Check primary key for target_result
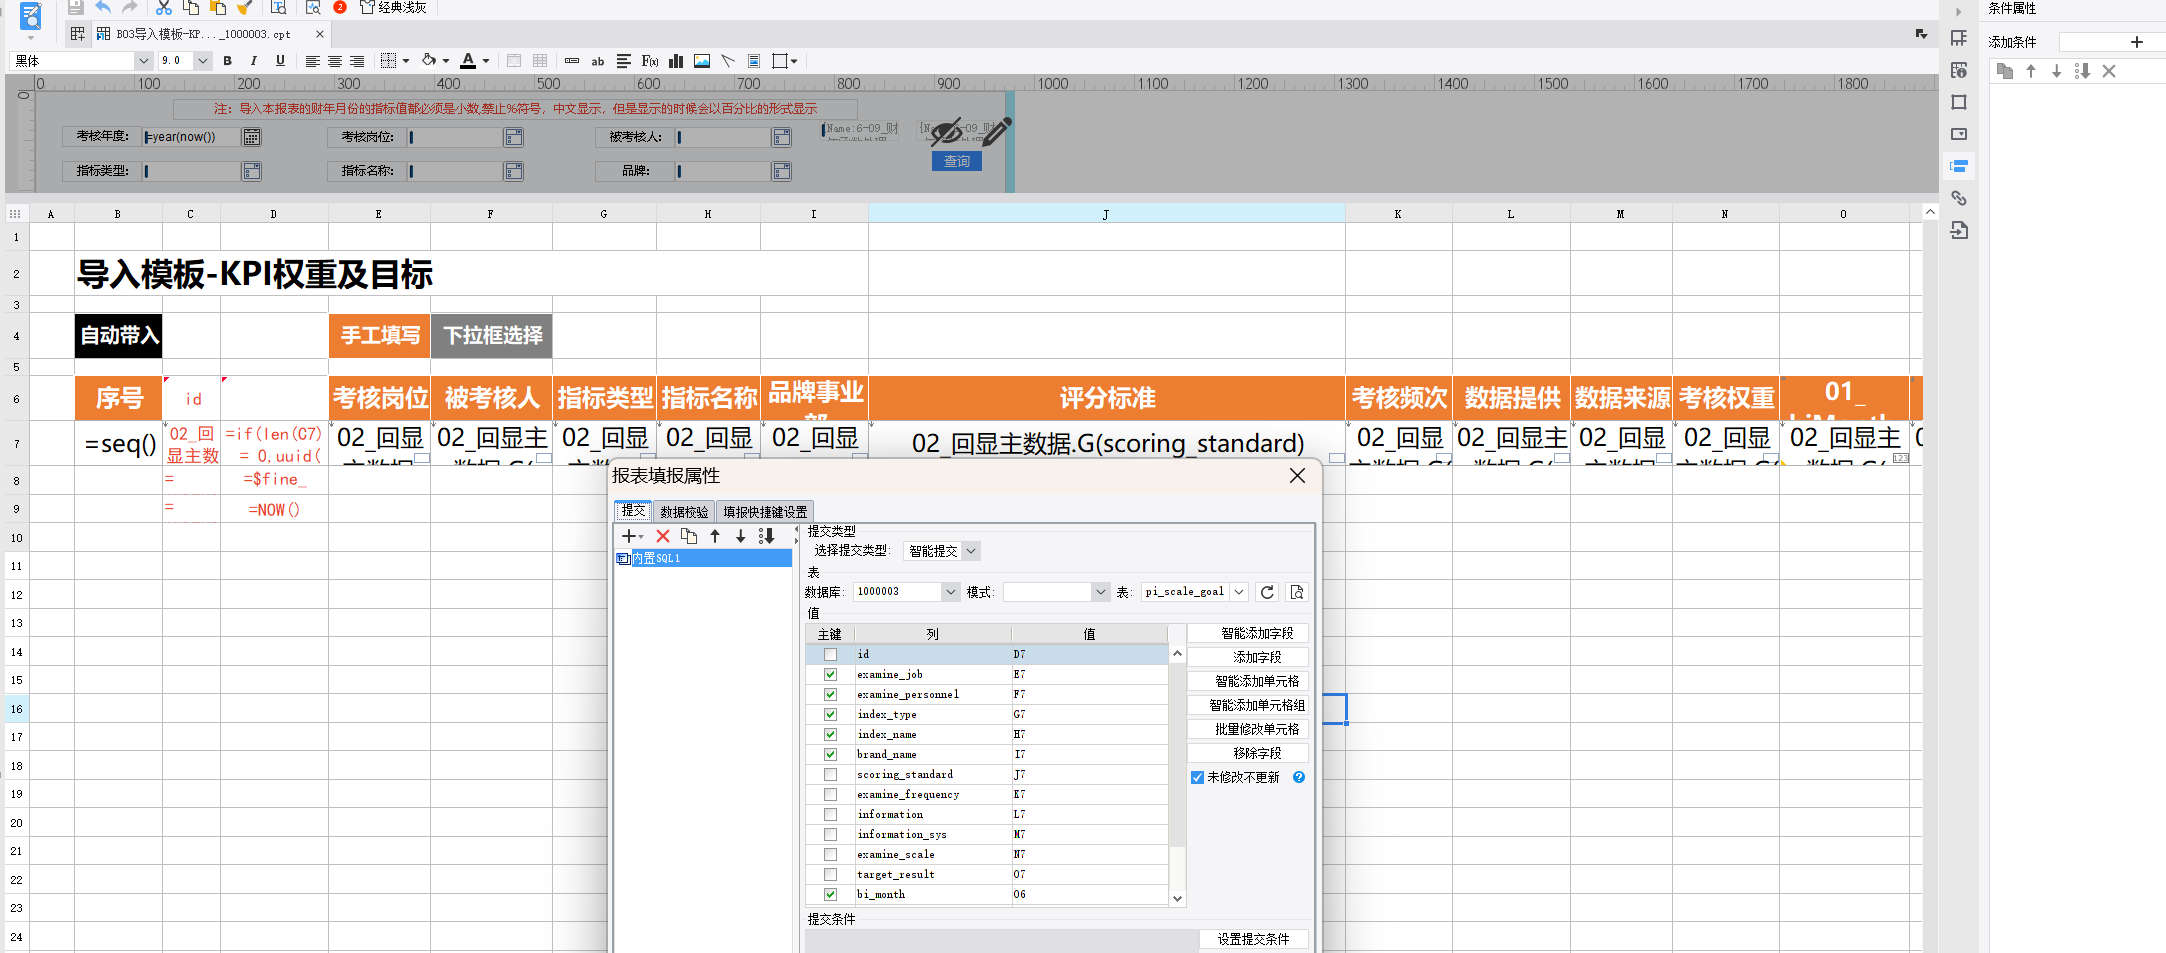This screenshot has height=953, width=2166. coord(830,874)
